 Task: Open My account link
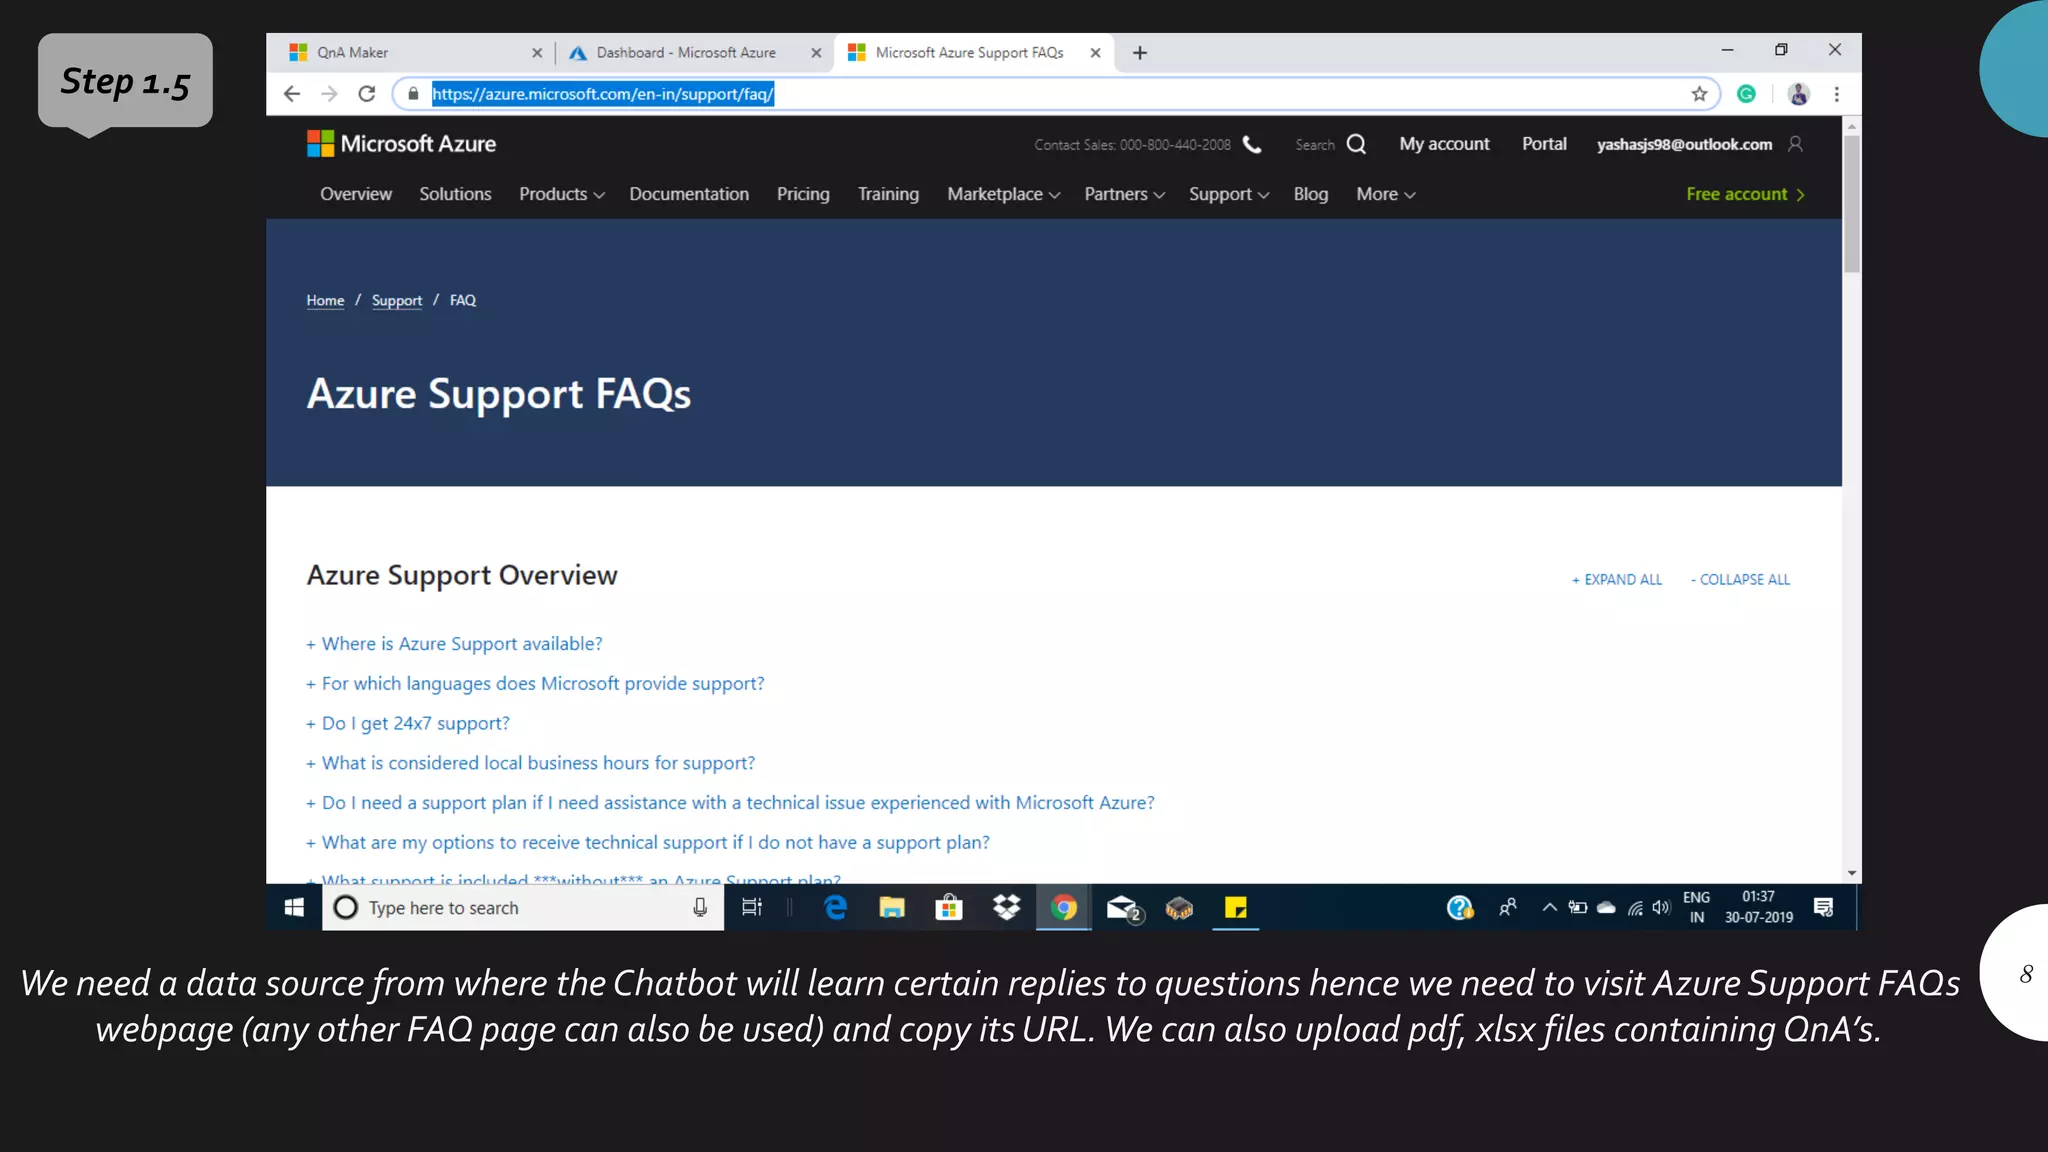1444,144
